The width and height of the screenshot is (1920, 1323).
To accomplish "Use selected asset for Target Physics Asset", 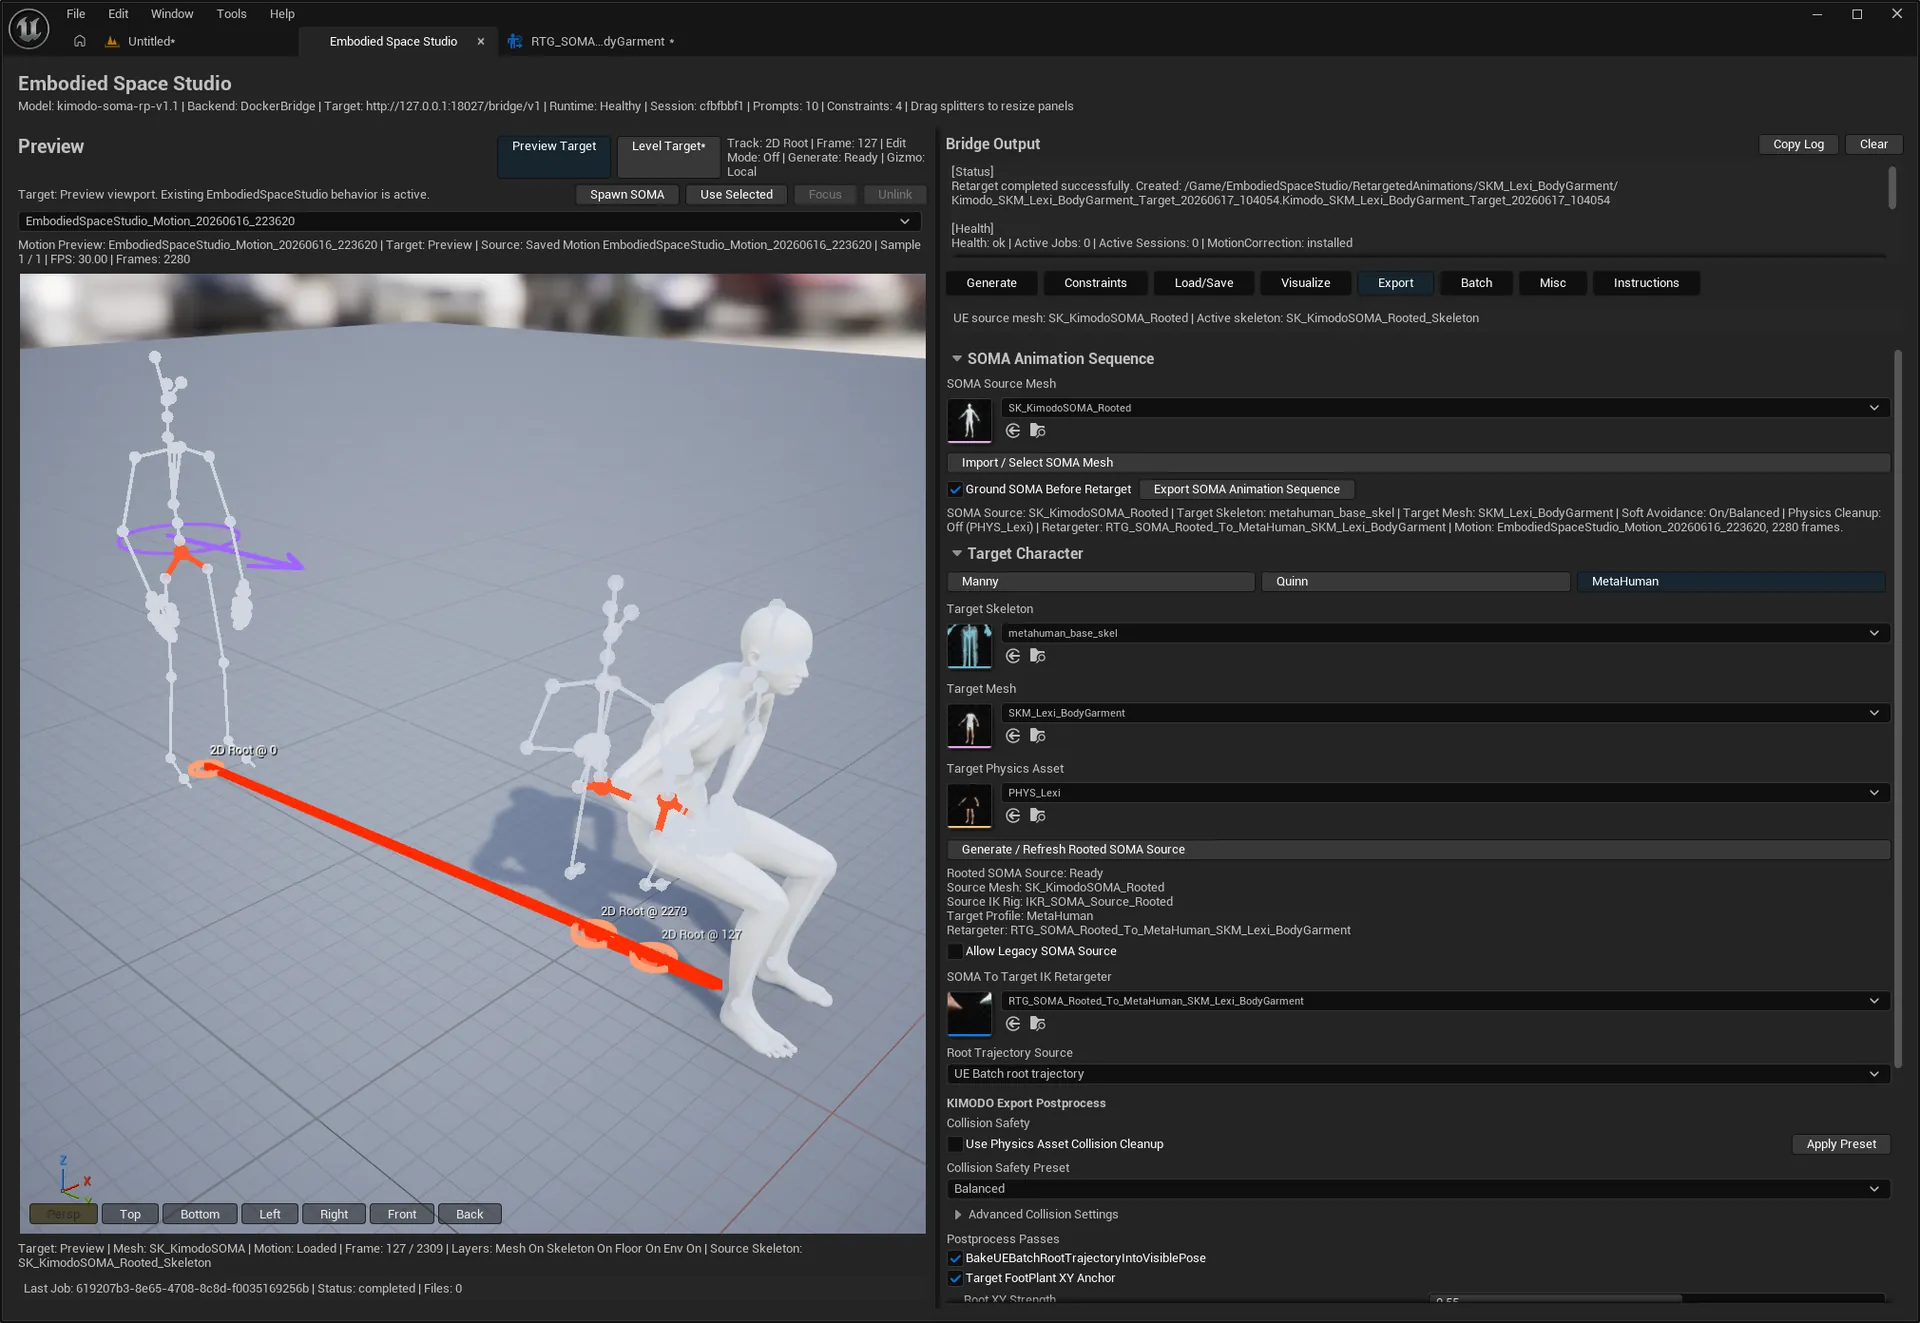I will click(1013, 816).
